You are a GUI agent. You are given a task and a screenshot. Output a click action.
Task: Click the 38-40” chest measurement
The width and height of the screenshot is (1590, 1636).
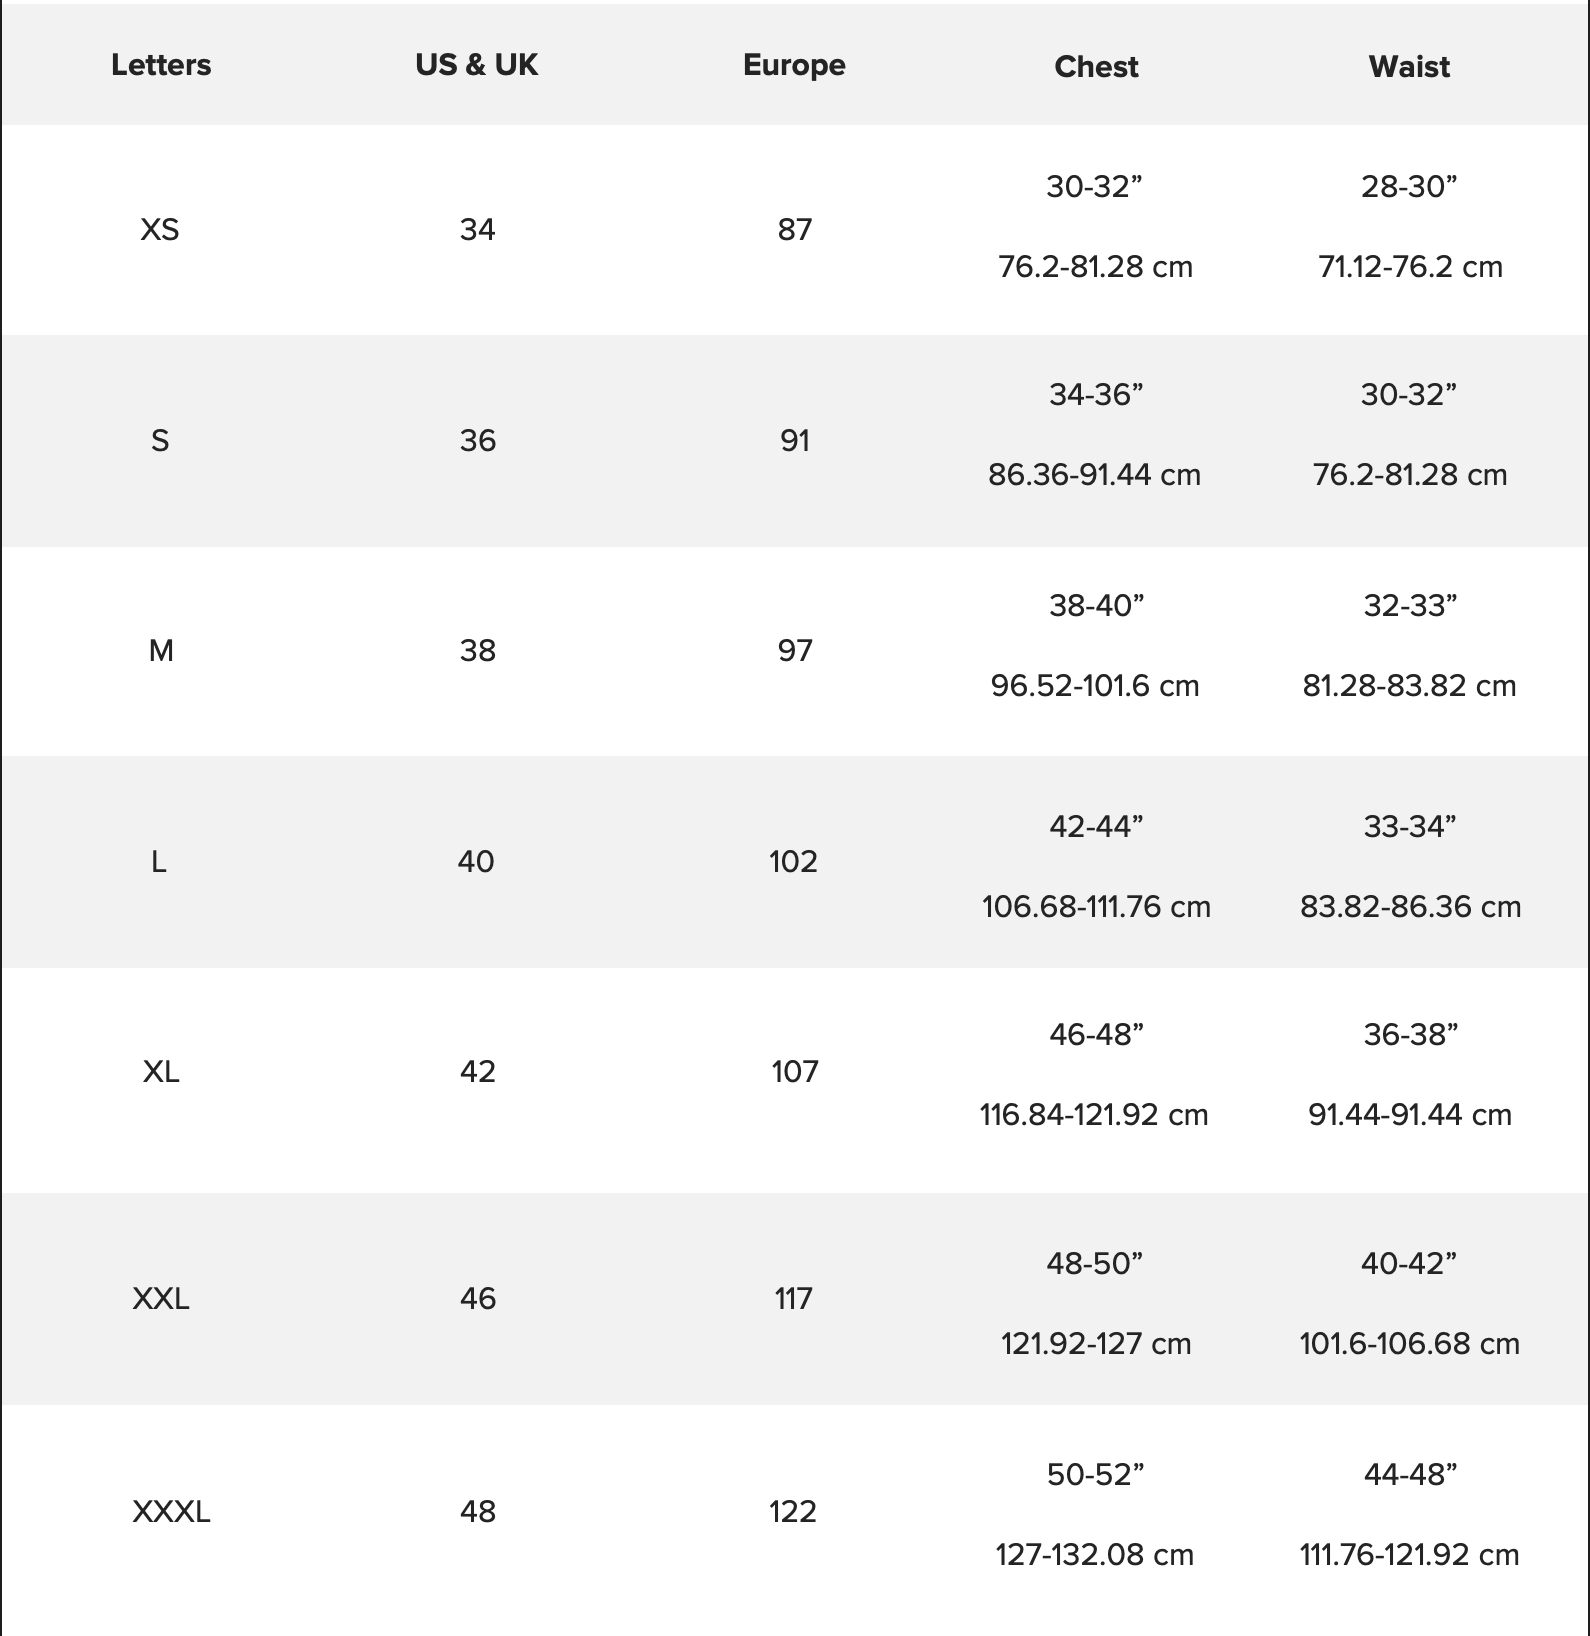1096,605
